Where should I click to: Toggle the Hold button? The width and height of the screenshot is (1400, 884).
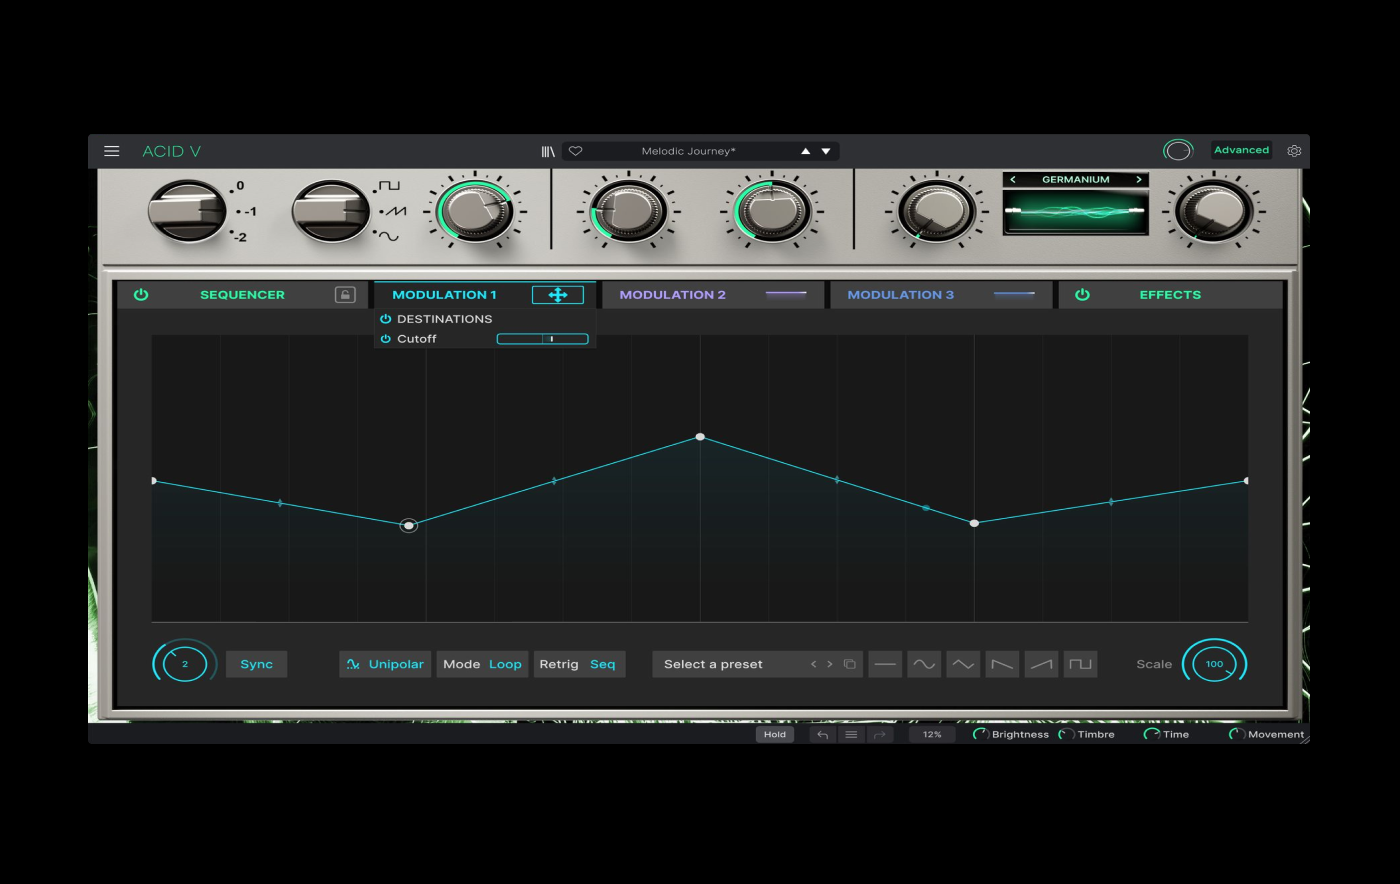(775, 735)
